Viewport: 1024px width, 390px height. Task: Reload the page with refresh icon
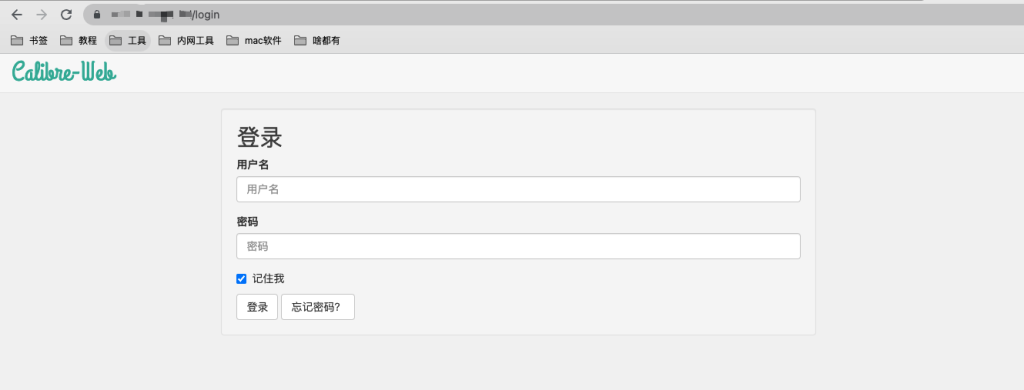tap(66, 14)
